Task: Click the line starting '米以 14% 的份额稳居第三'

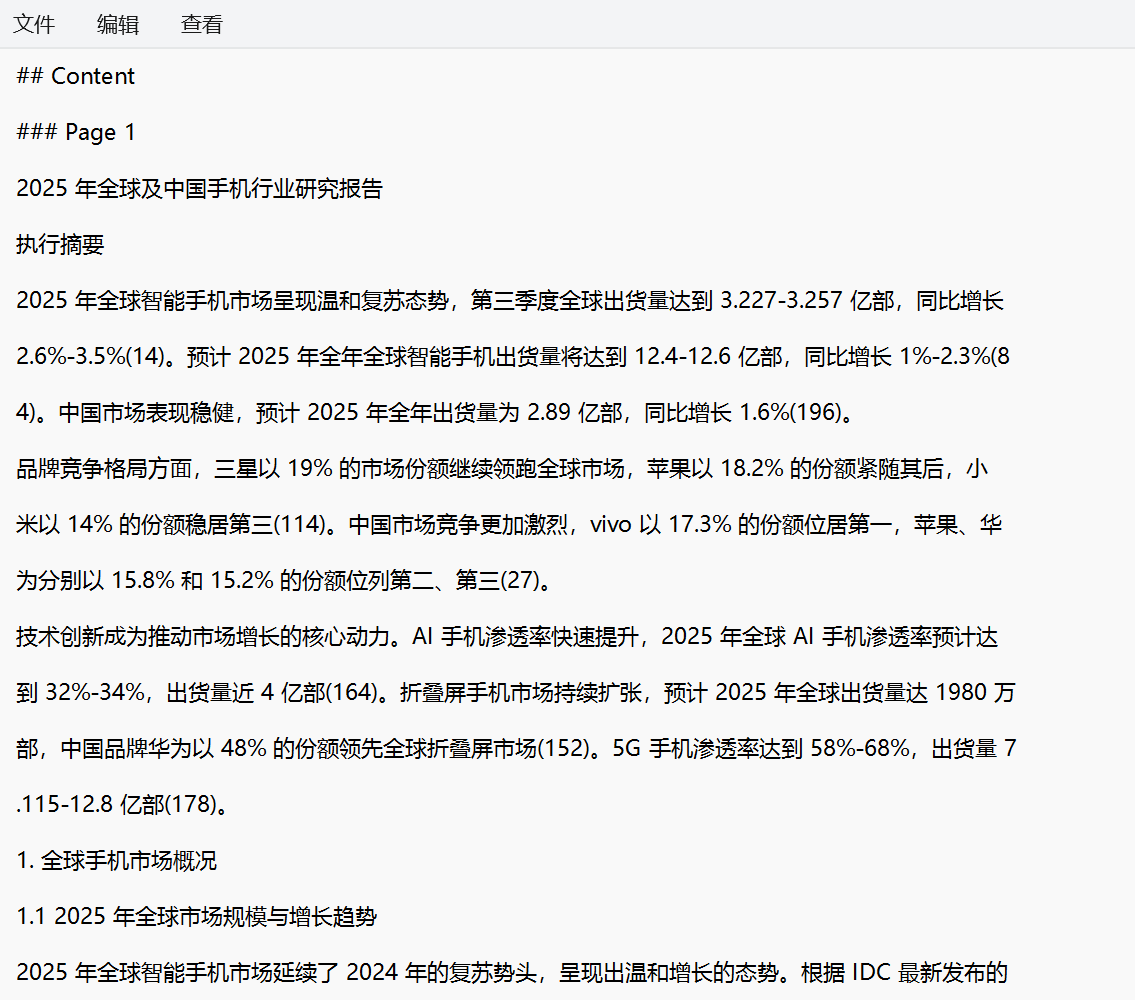Action: point(509,524)
